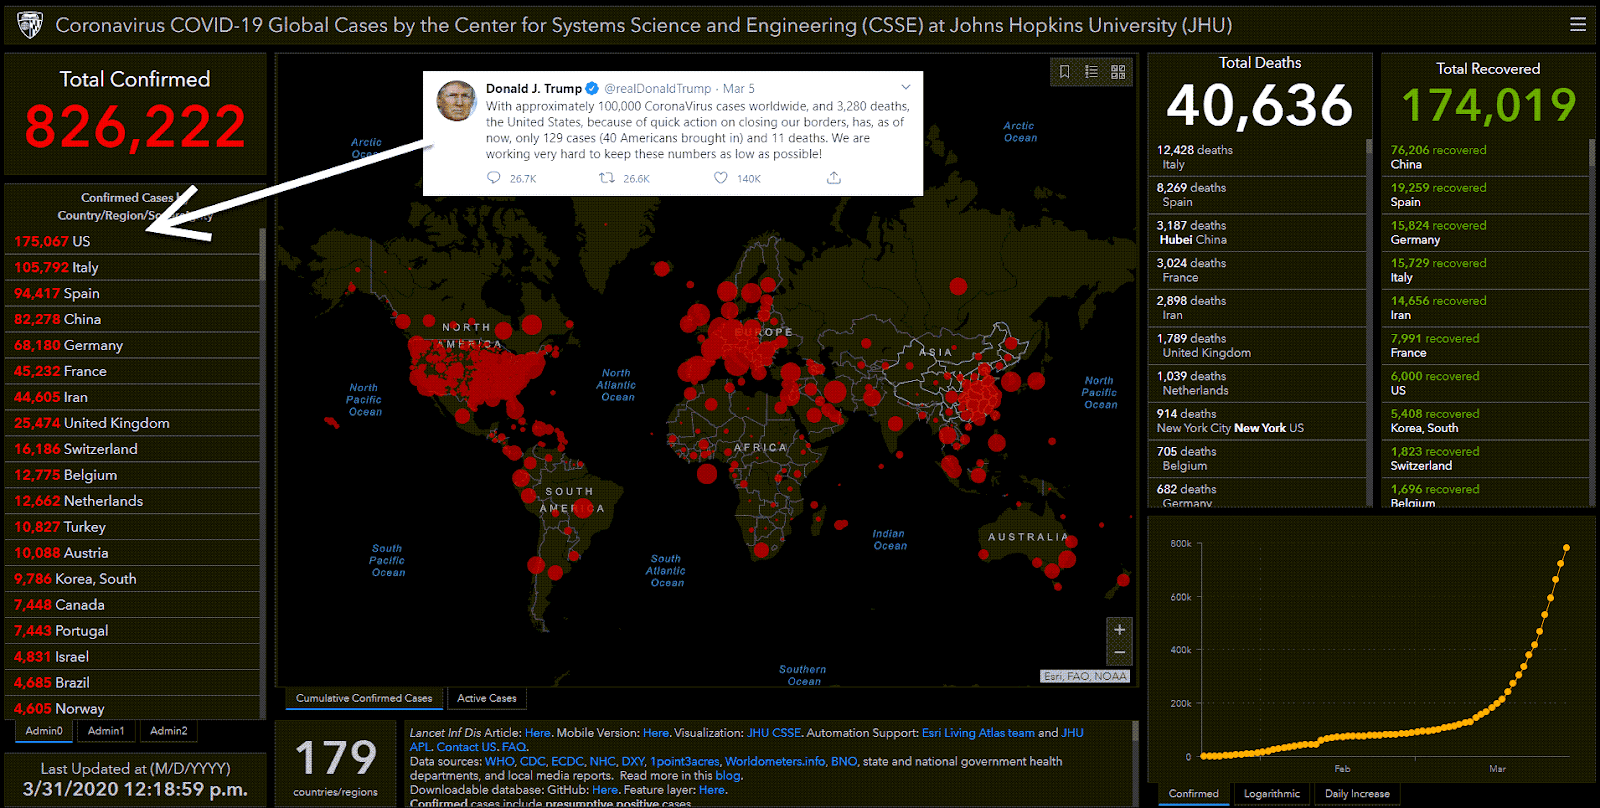Image resolution: width=1600 pixels, height=808 pixels.
Task: Zoom in on the map with plus button
Action: click(1120, 630)
